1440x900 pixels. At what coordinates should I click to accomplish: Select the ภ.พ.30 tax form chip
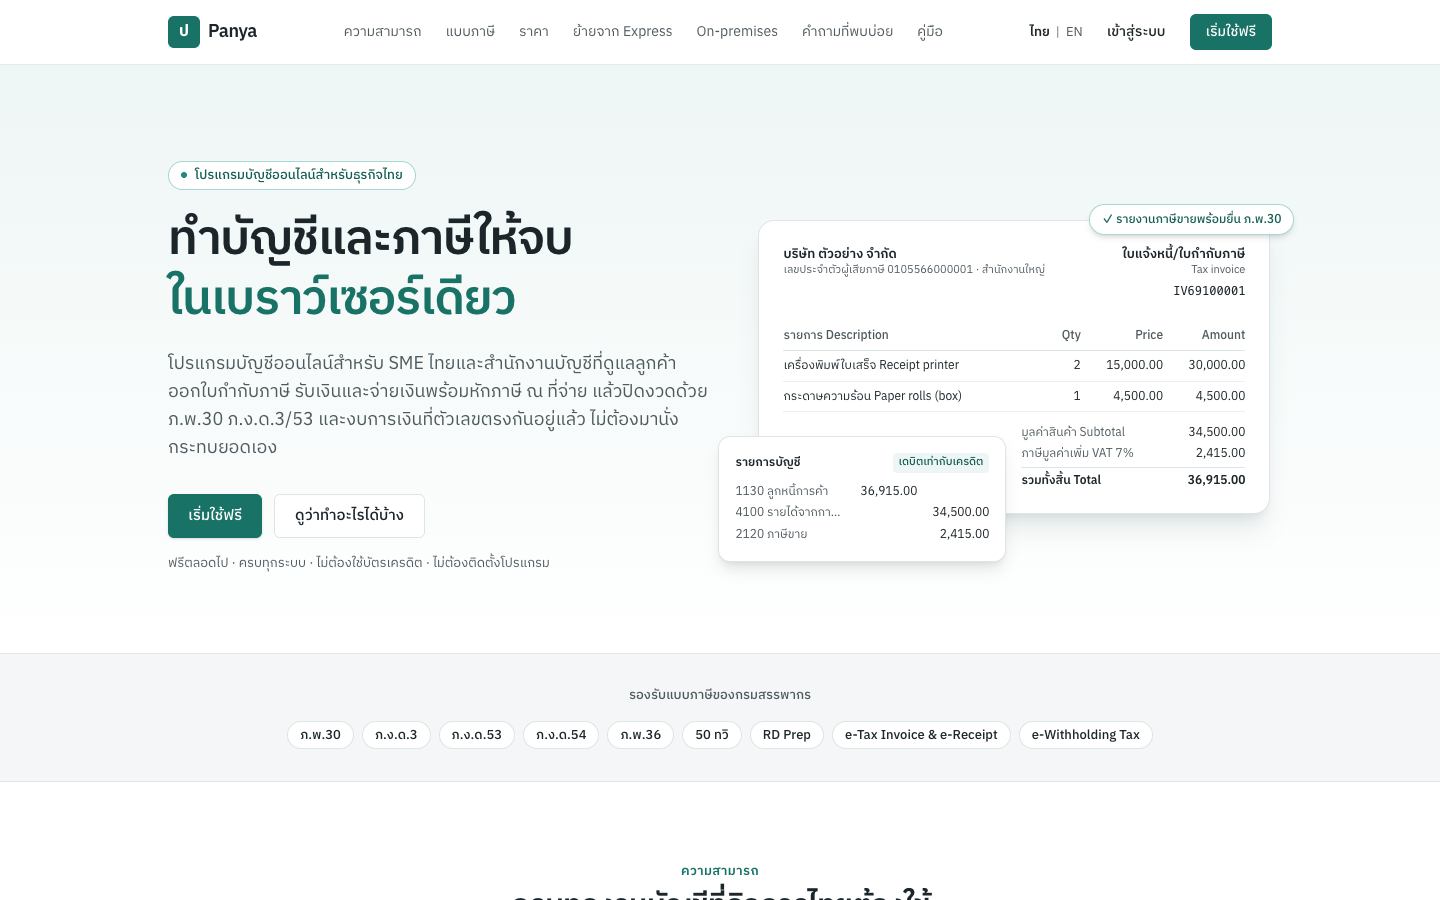[320, 735]
